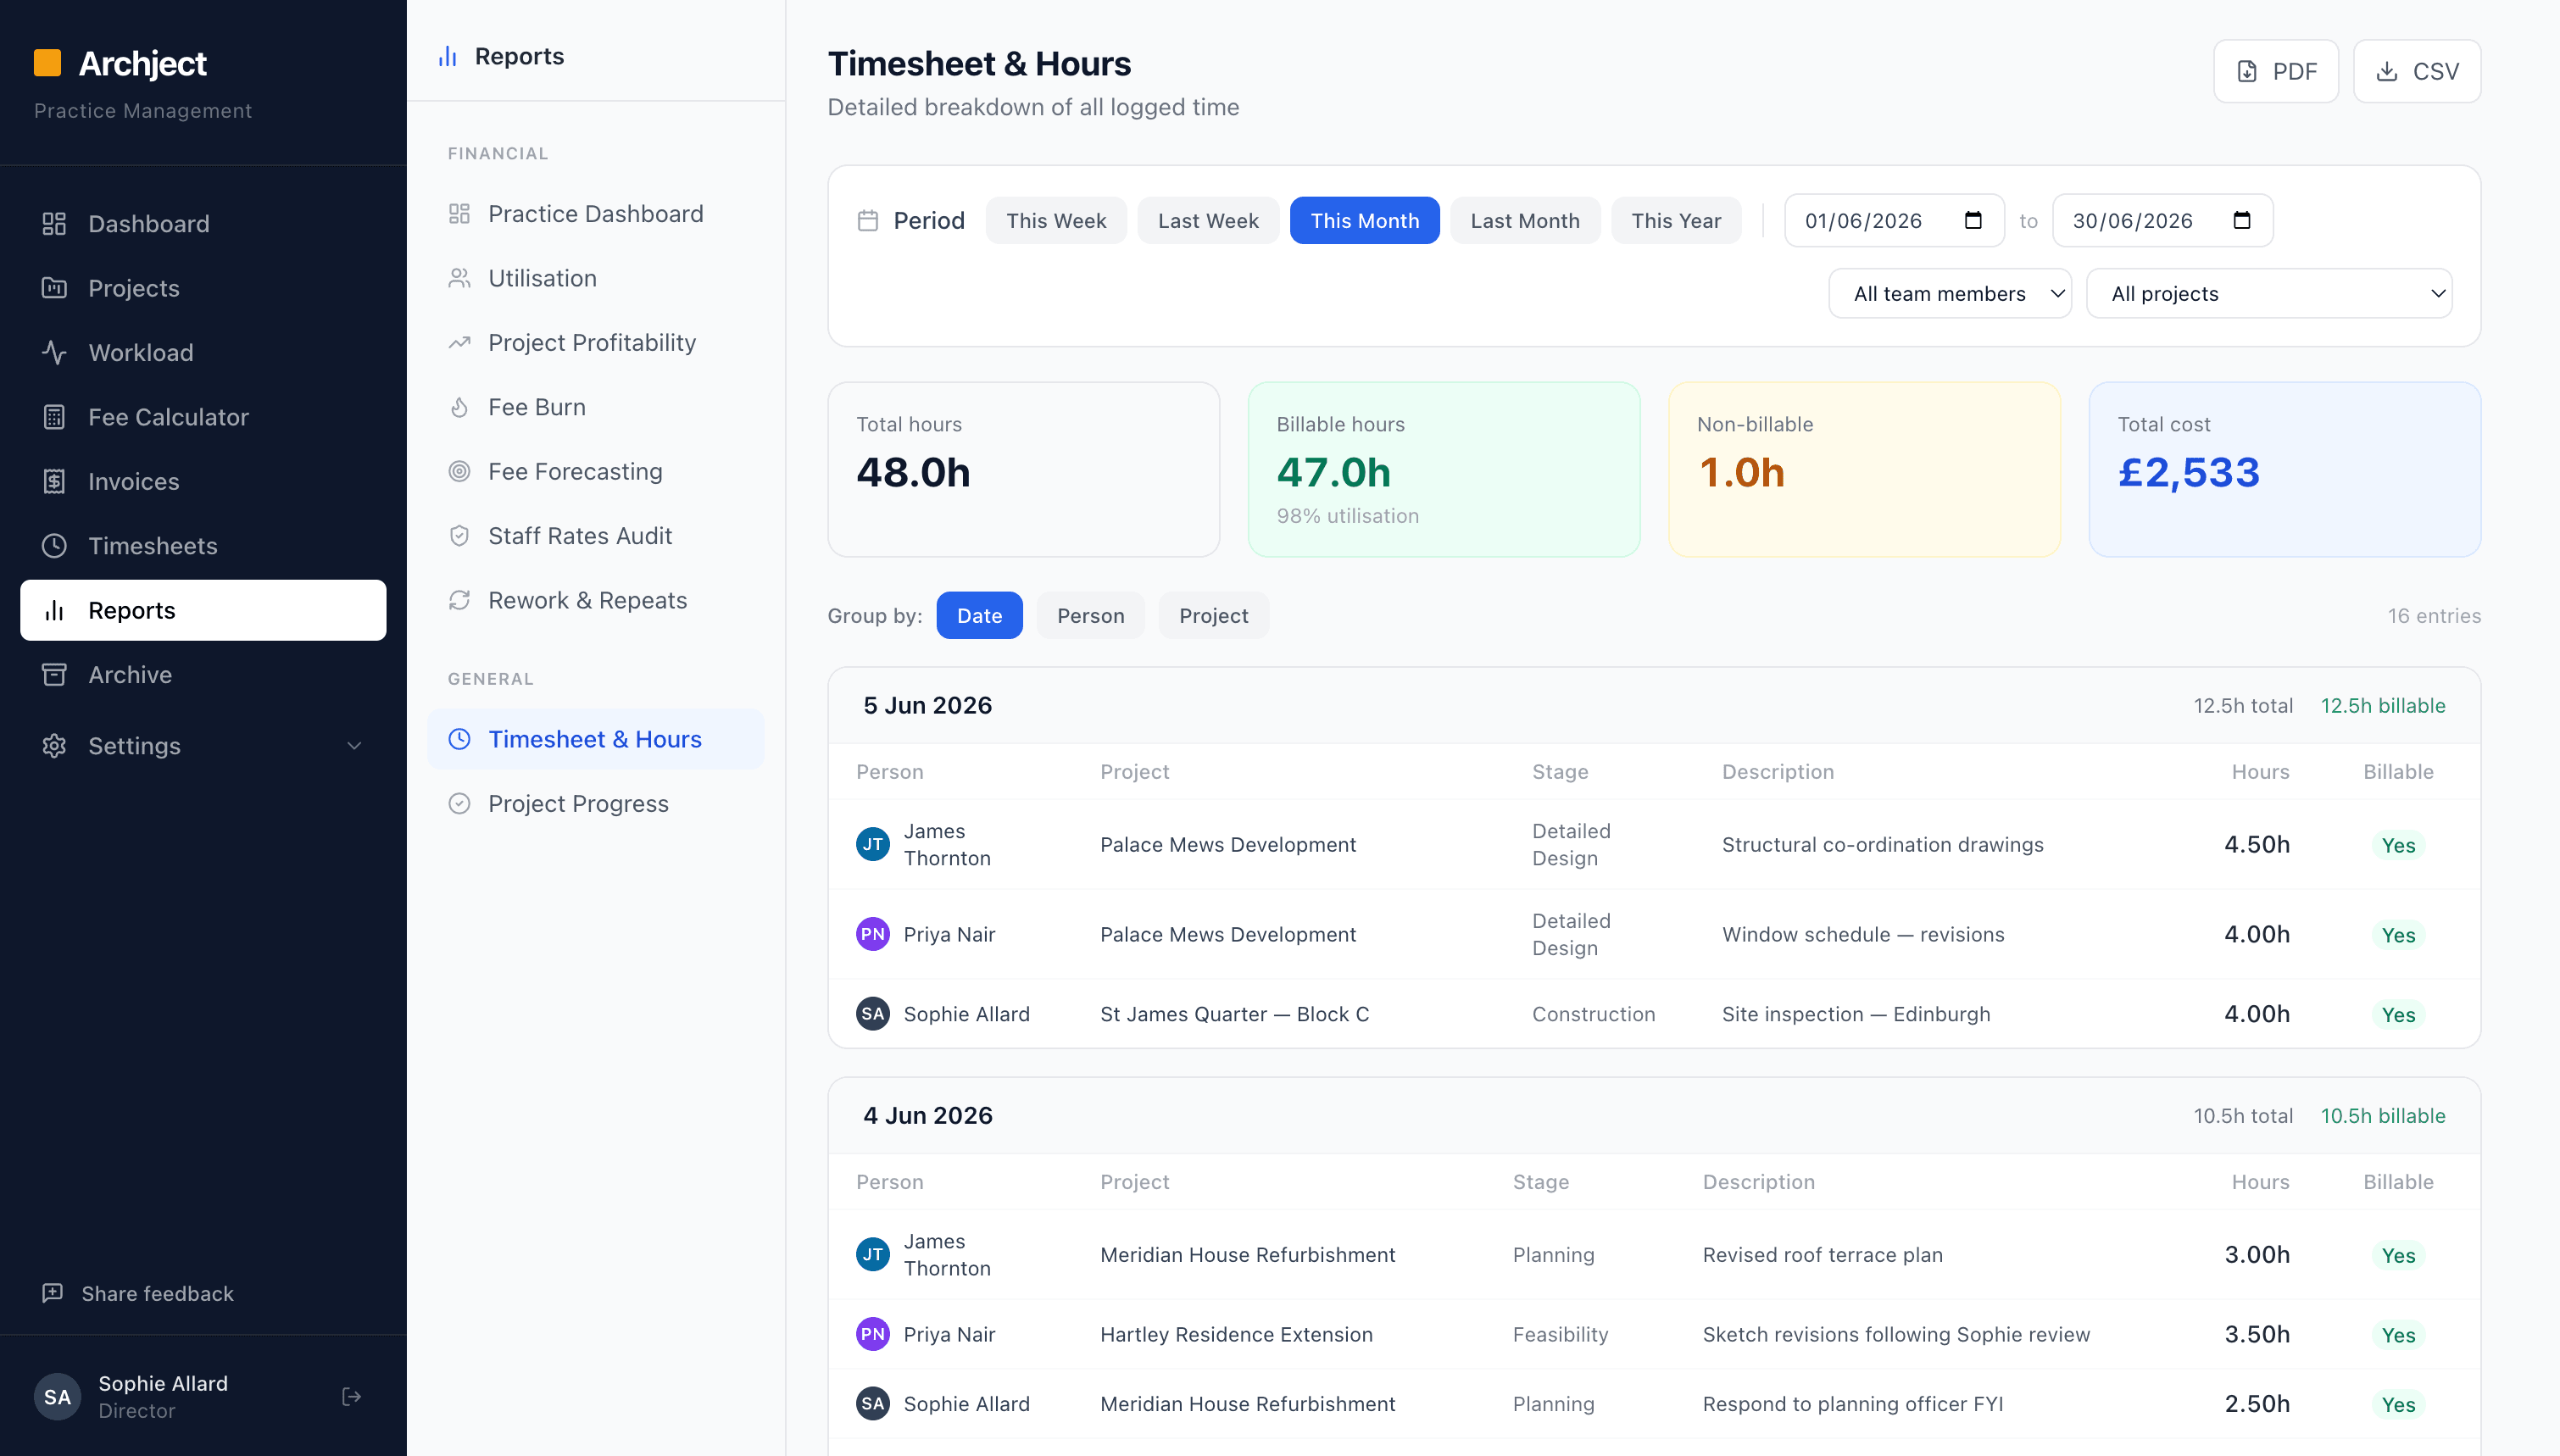
Task: Select Last Week period
Action: [x=1208, y=220]
